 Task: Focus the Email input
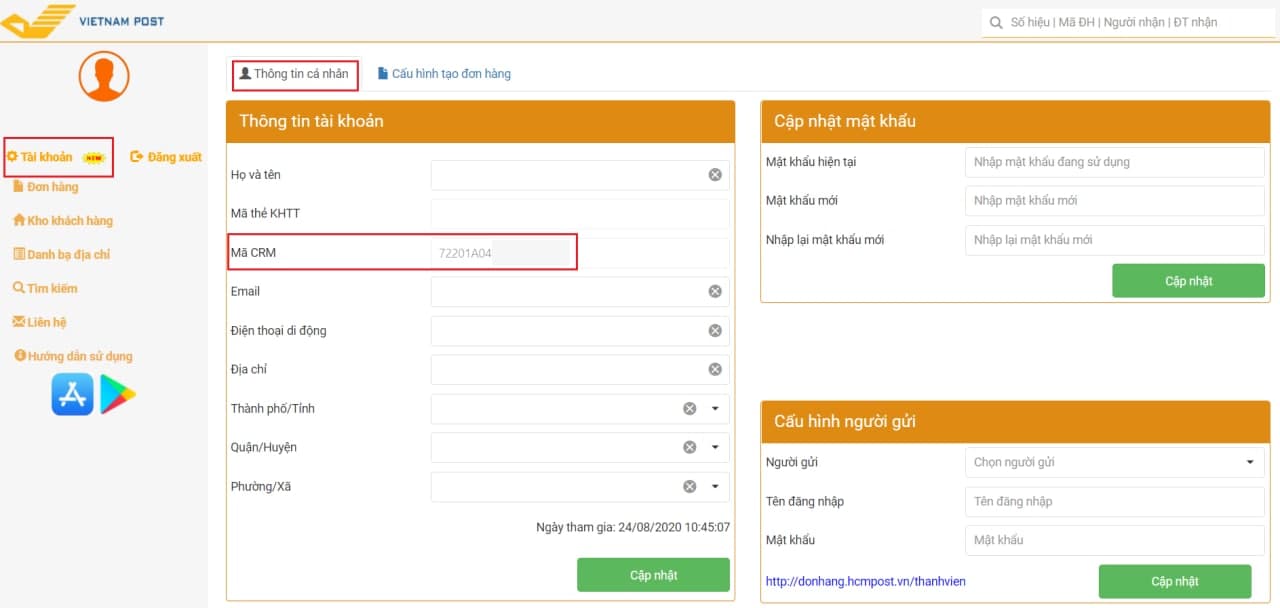[580, 292]
